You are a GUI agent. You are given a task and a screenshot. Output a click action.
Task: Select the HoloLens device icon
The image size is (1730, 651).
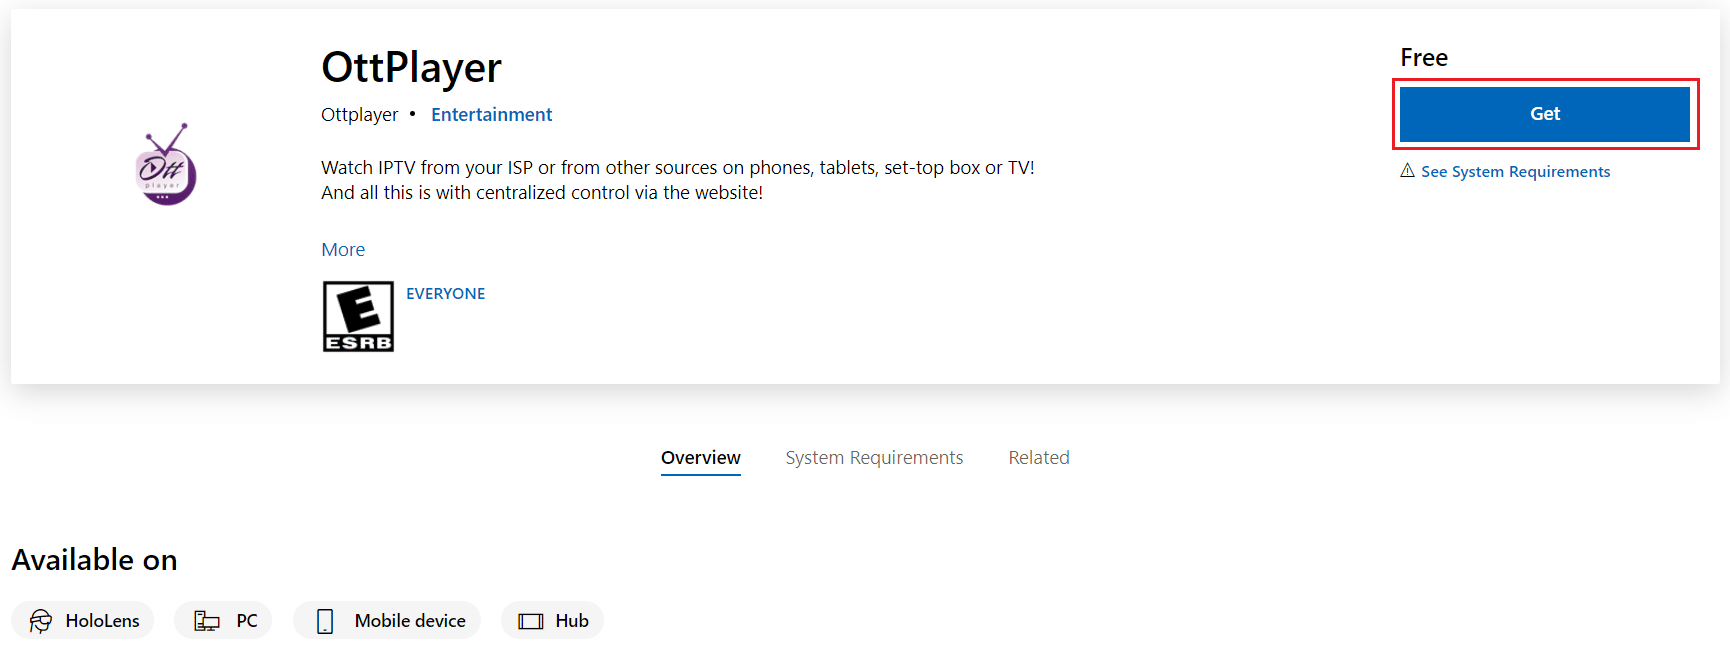pos(39,620)
